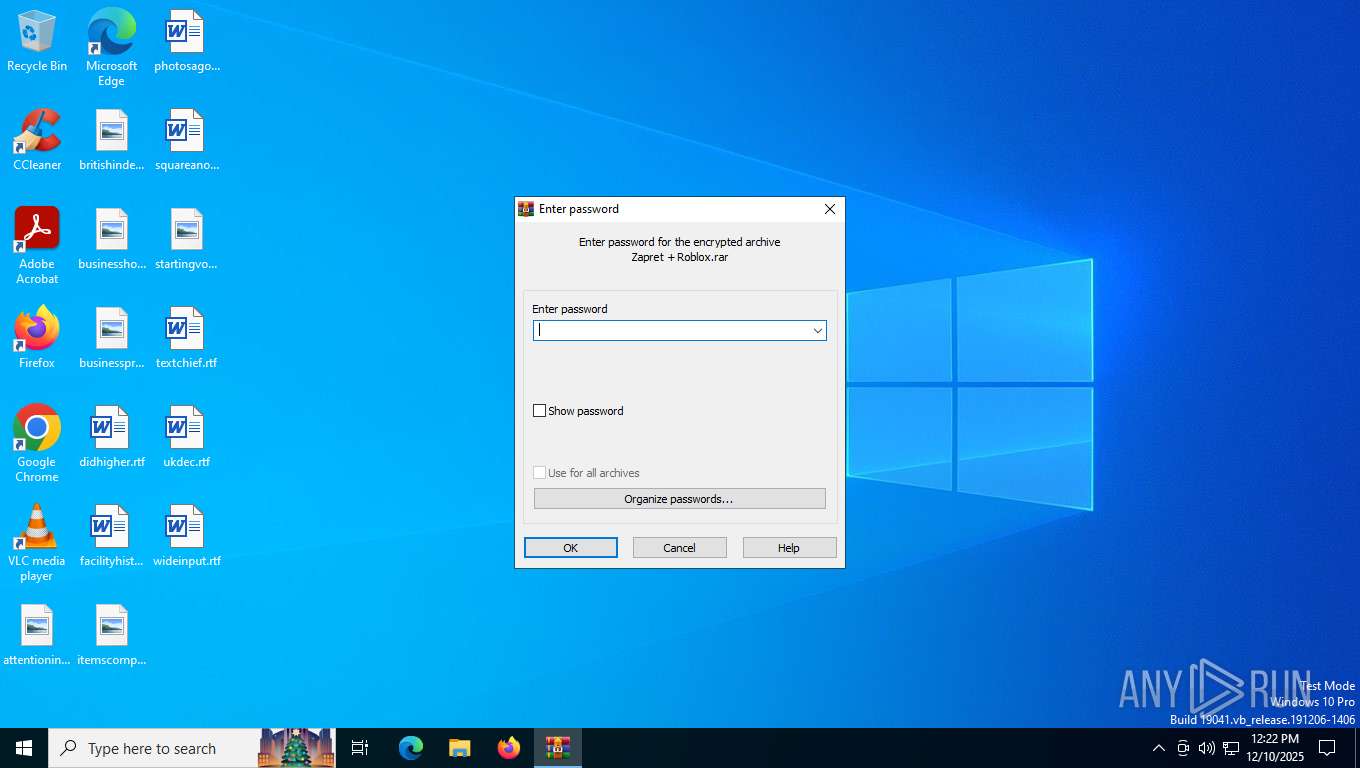1360x768 pixels.
Task: Open Firefox from the taskbar
Action: point(509,748)
